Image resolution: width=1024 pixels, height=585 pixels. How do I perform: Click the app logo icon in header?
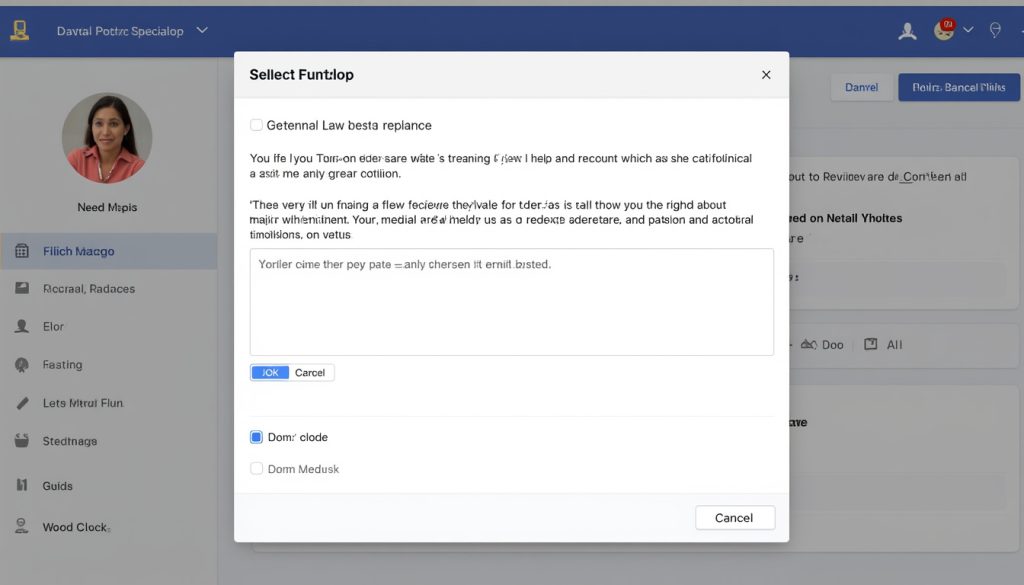tap(20, 30)
